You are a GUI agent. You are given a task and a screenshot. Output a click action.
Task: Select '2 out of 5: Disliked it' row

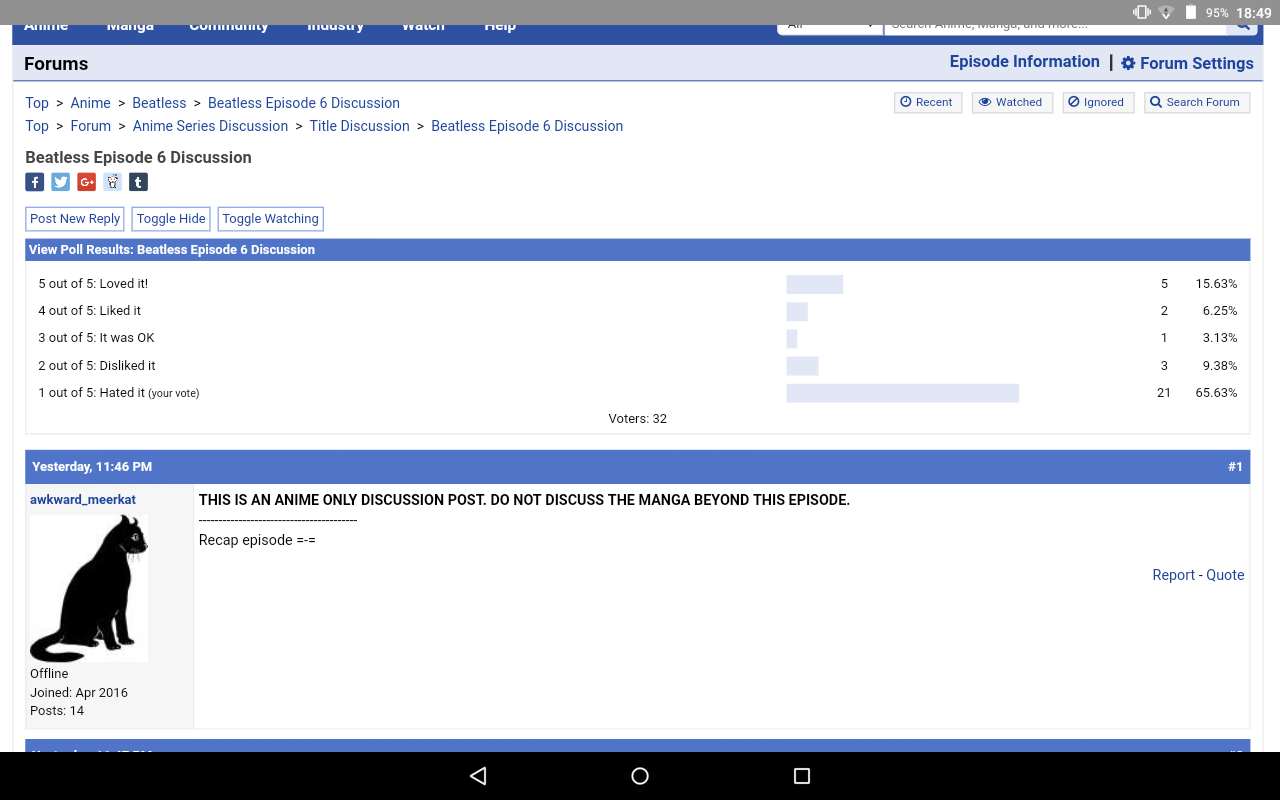point(638,366)
